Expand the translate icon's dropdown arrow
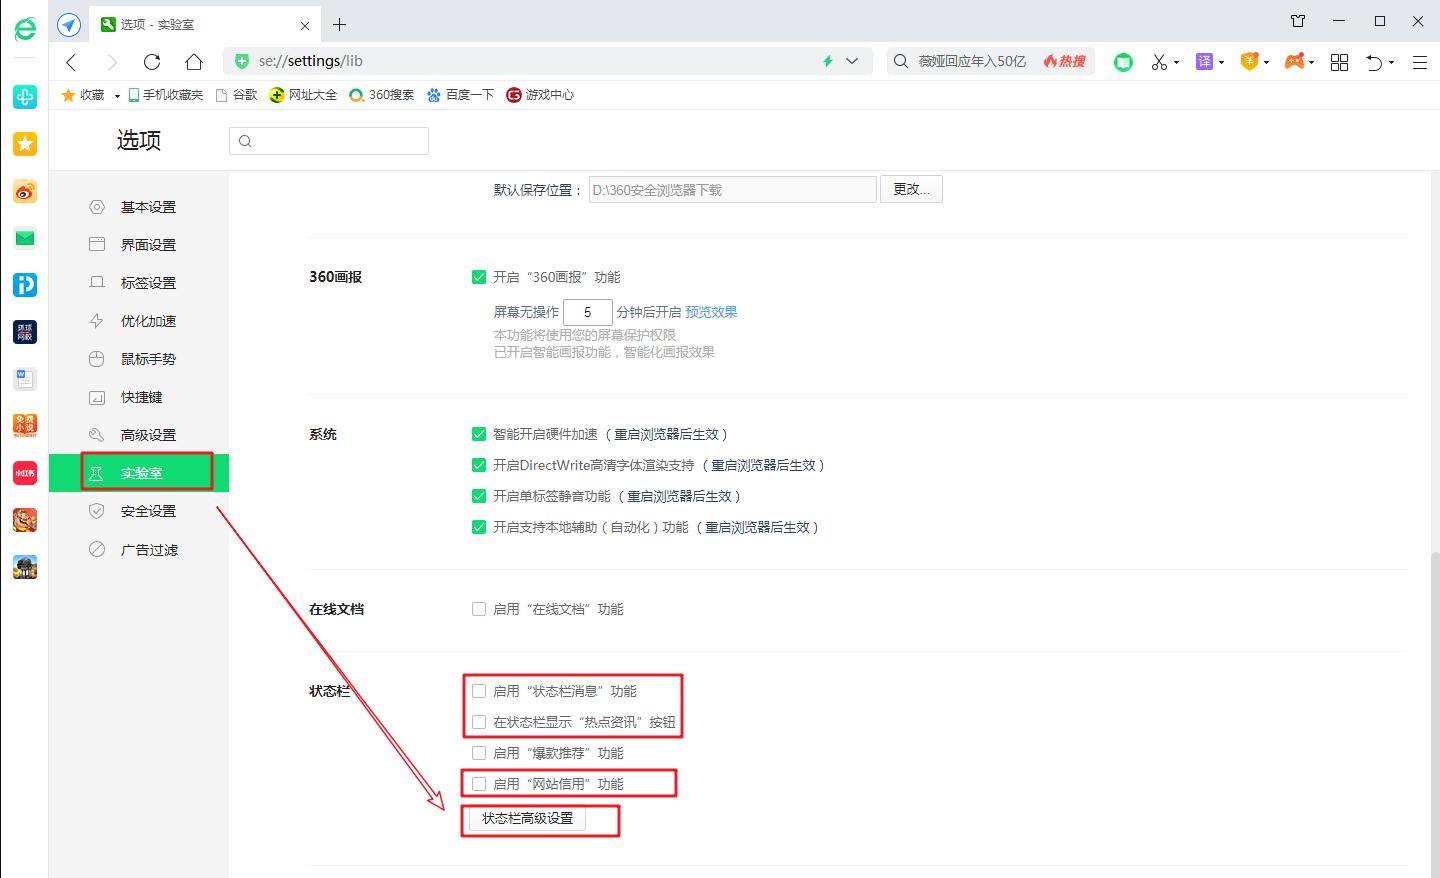 1220,61
